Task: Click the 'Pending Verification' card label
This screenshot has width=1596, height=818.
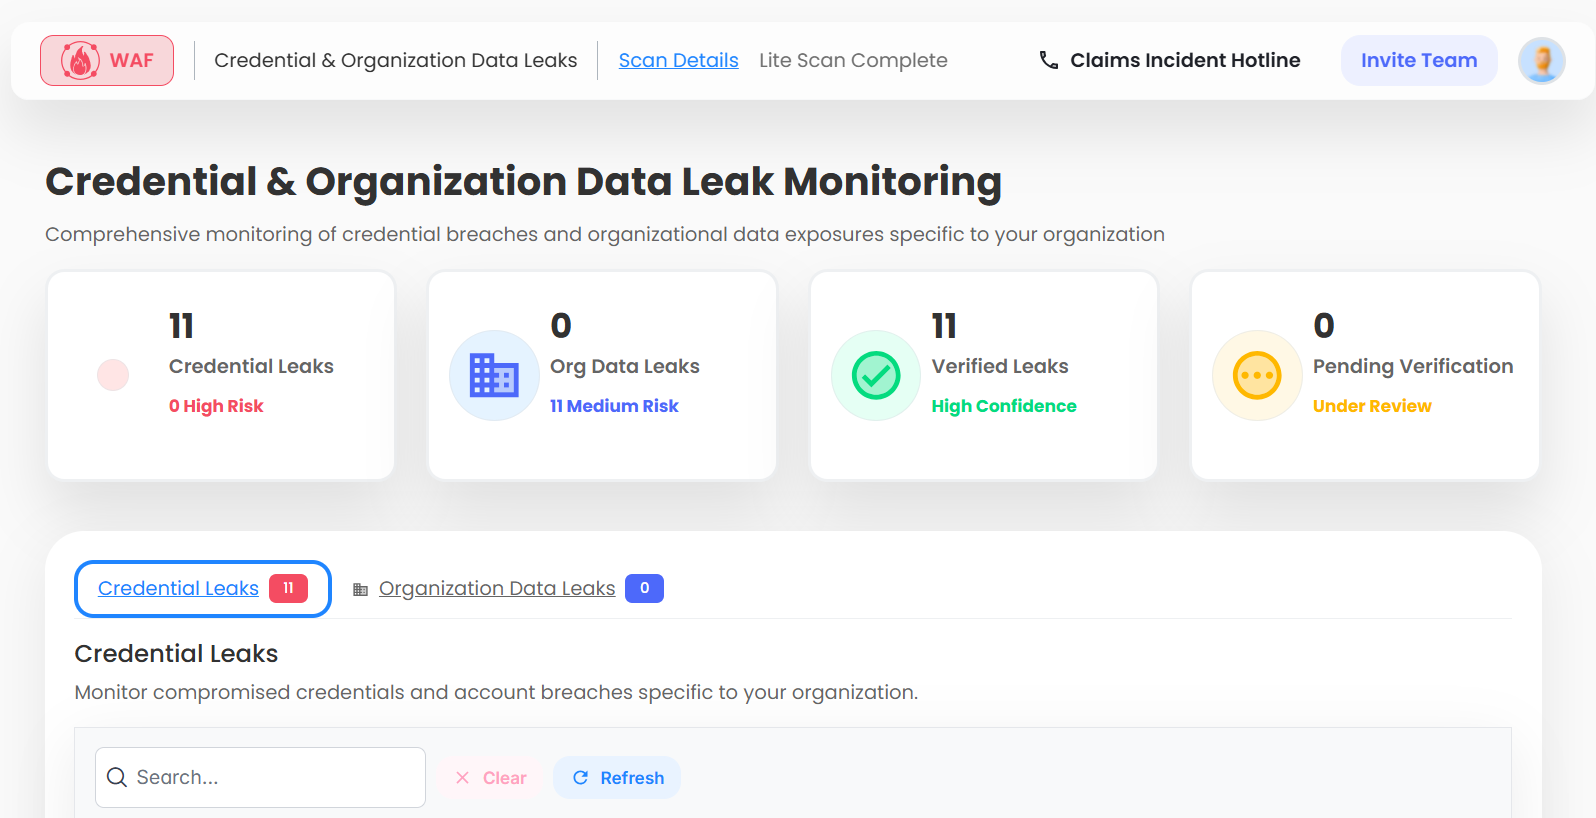Action: tap(1413, 366)
